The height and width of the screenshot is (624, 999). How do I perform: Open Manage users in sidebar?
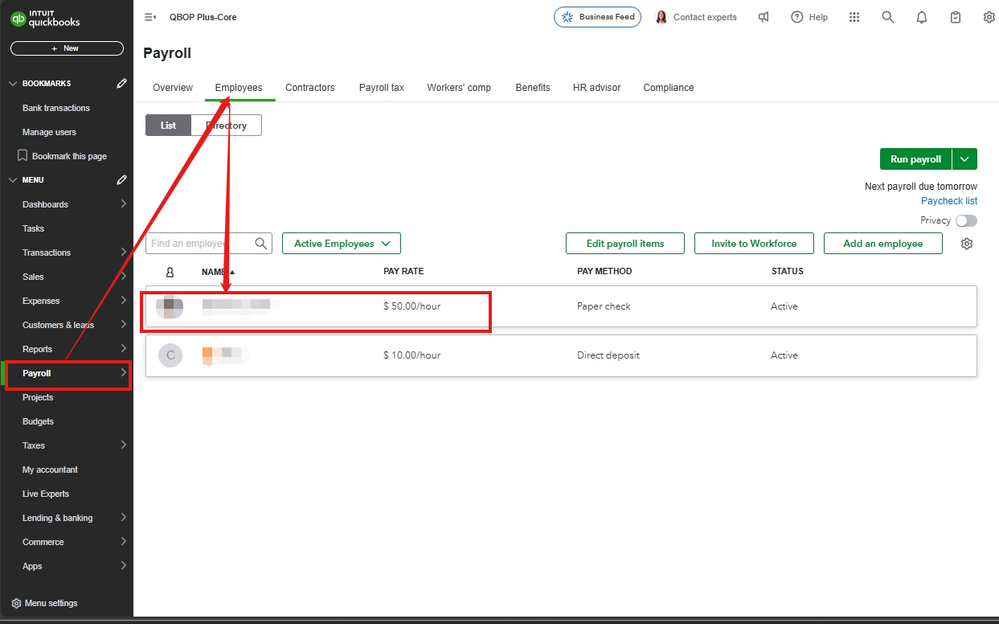pos(49,132)
